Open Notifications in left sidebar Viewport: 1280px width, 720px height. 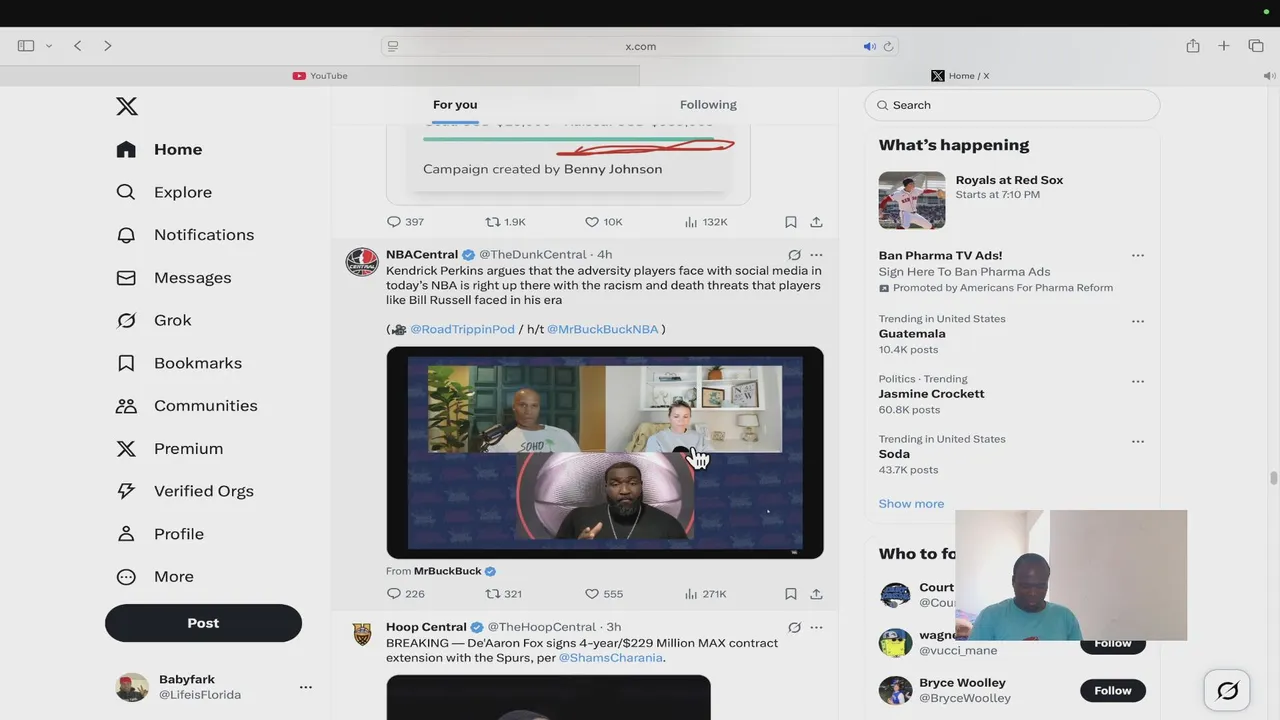(185, 235)
